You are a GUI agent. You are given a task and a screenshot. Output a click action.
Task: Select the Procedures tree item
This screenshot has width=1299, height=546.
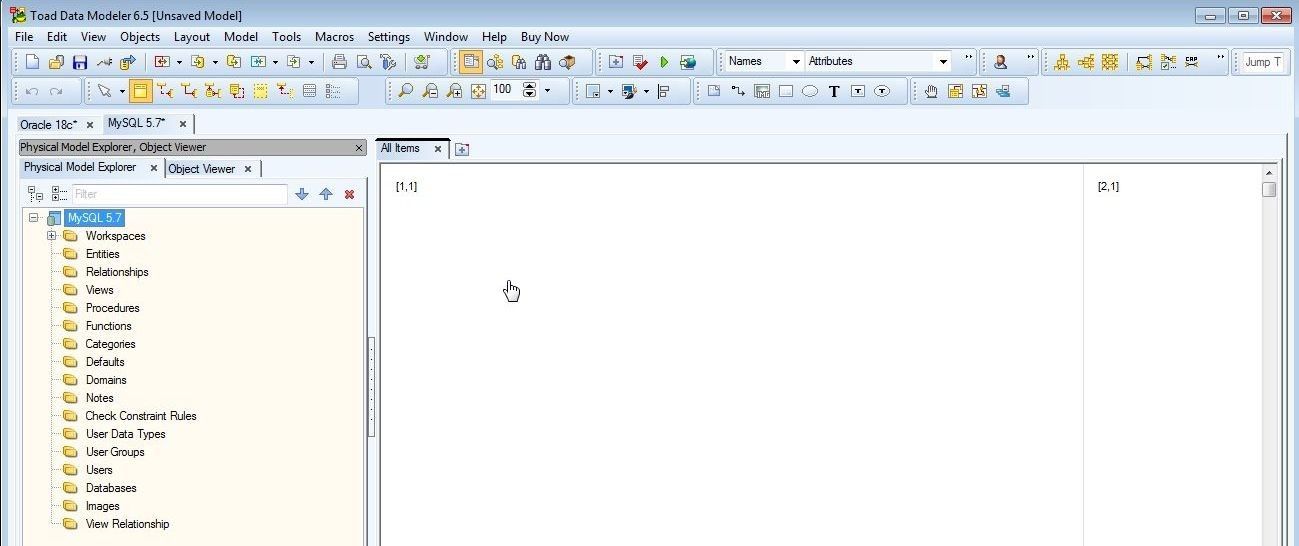(112, 308)
